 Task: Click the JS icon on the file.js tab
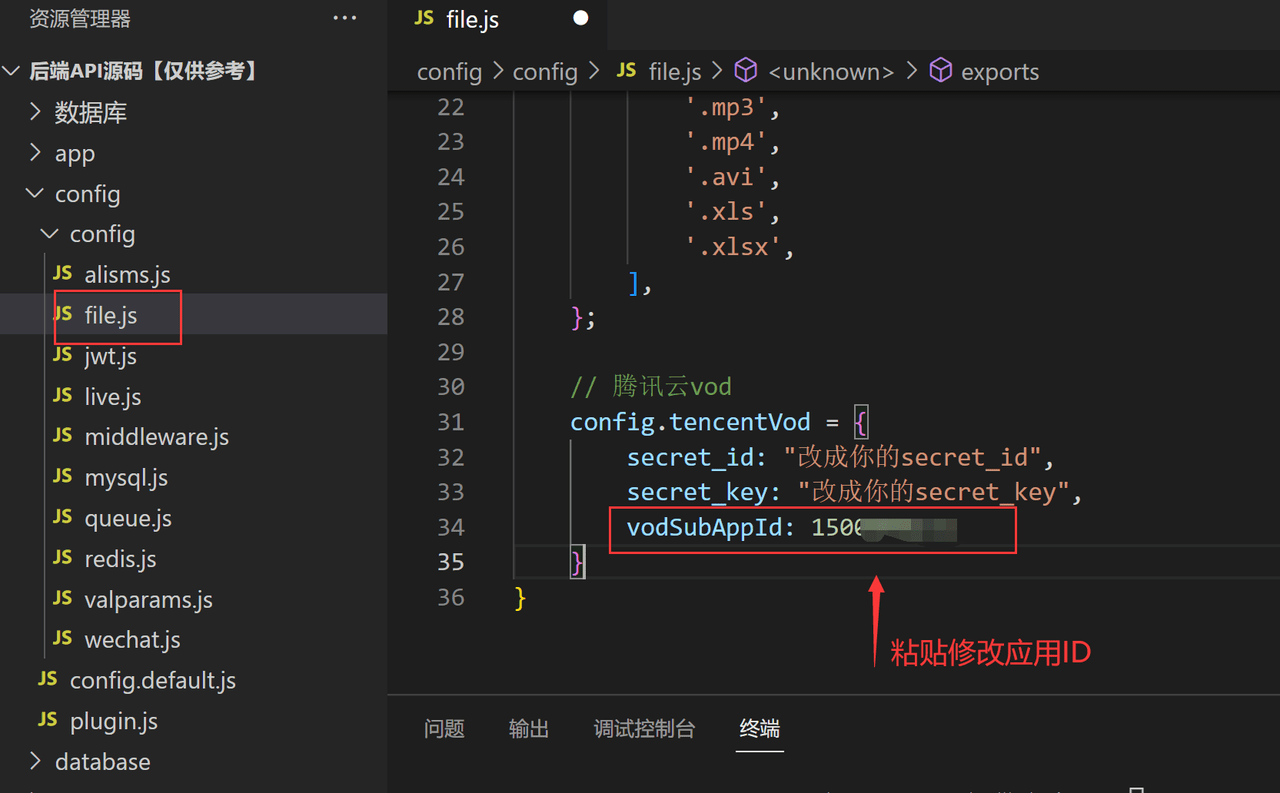pos(424,18)
